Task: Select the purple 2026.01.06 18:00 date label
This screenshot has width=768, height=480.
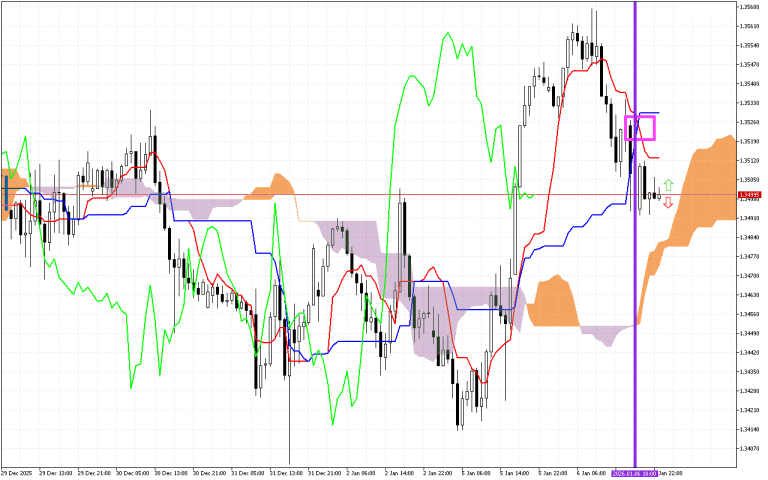Action: [634, 473]
